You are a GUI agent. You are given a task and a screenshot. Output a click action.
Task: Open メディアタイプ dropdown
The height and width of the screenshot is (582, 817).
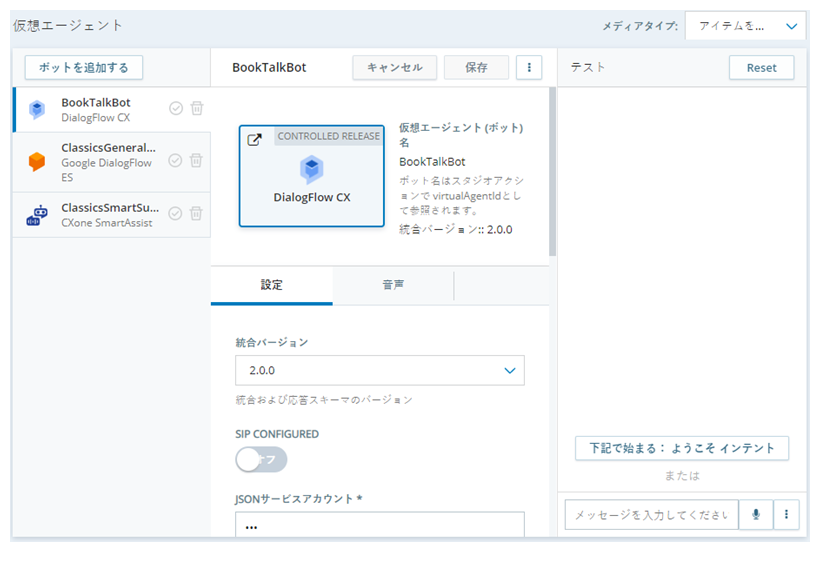pos(746,26)
